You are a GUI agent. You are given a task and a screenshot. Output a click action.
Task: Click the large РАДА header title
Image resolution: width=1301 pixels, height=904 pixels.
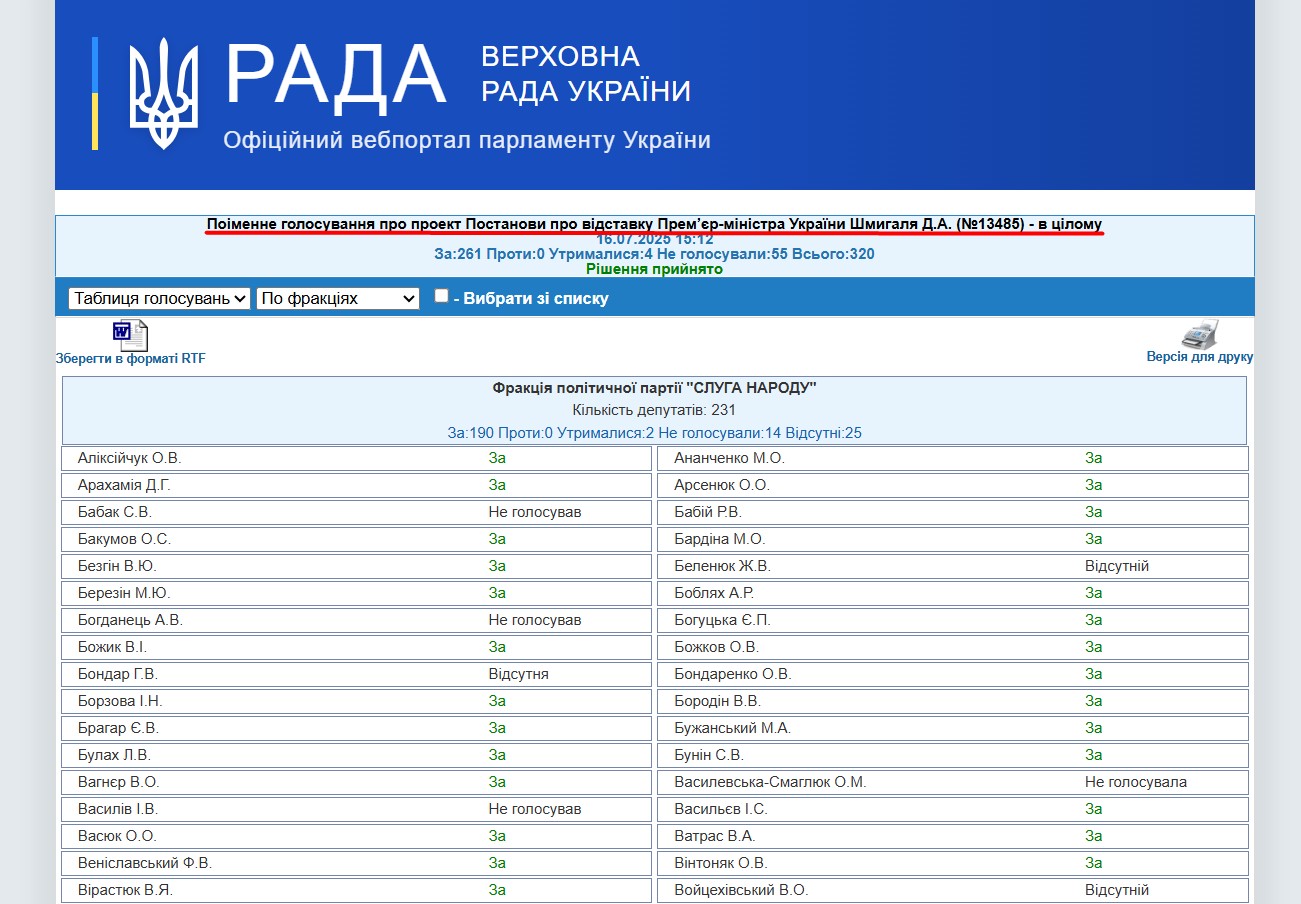click(x=335, y=76)
